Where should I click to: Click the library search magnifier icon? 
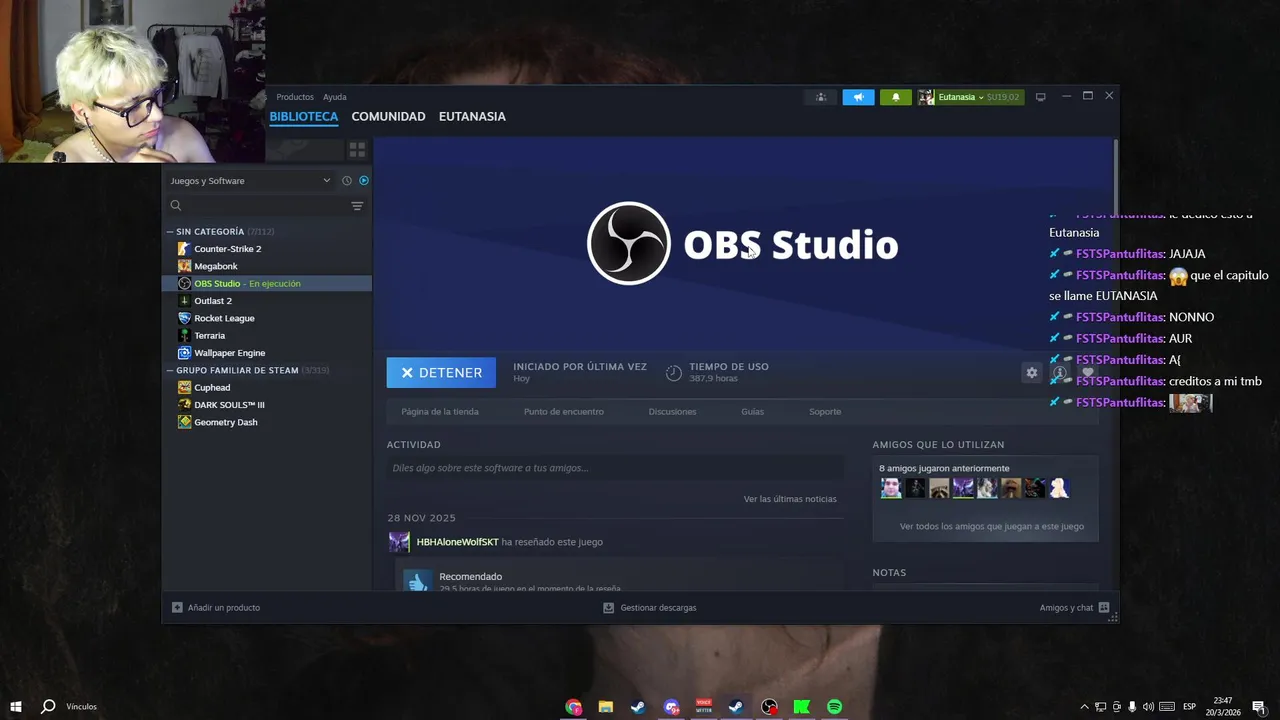[x=176, y=206]
